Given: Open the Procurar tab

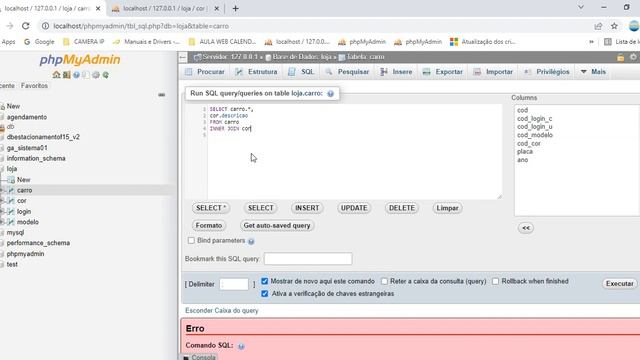Looking at the screenshot, I should 205,72.
